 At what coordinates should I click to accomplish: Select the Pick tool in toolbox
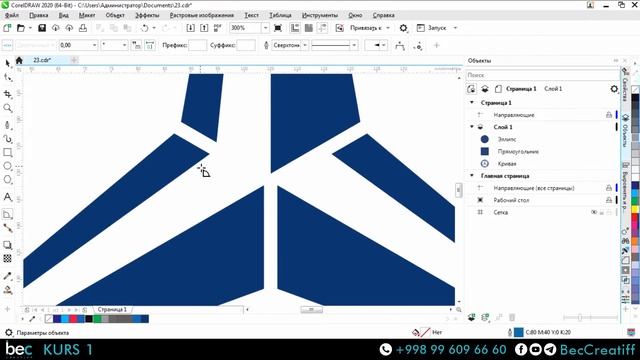tap(7, 63)
